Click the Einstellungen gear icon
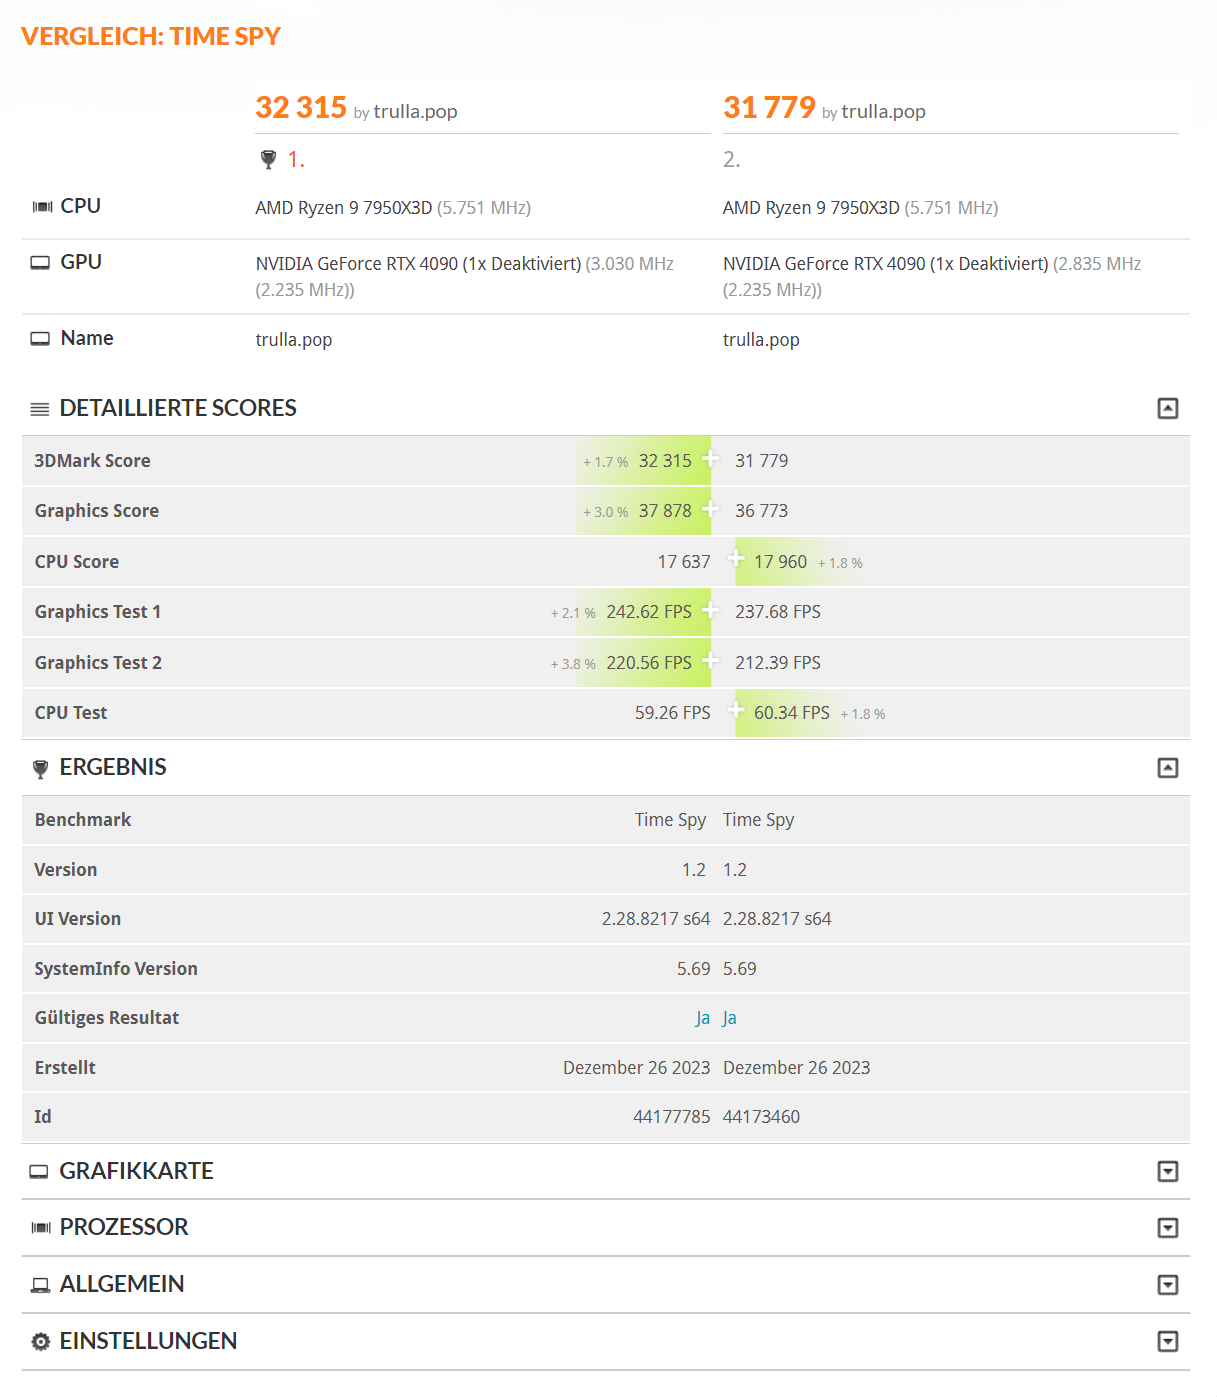The image size is (1217, 1397). pyautogui.click(x=40, y=1342)
